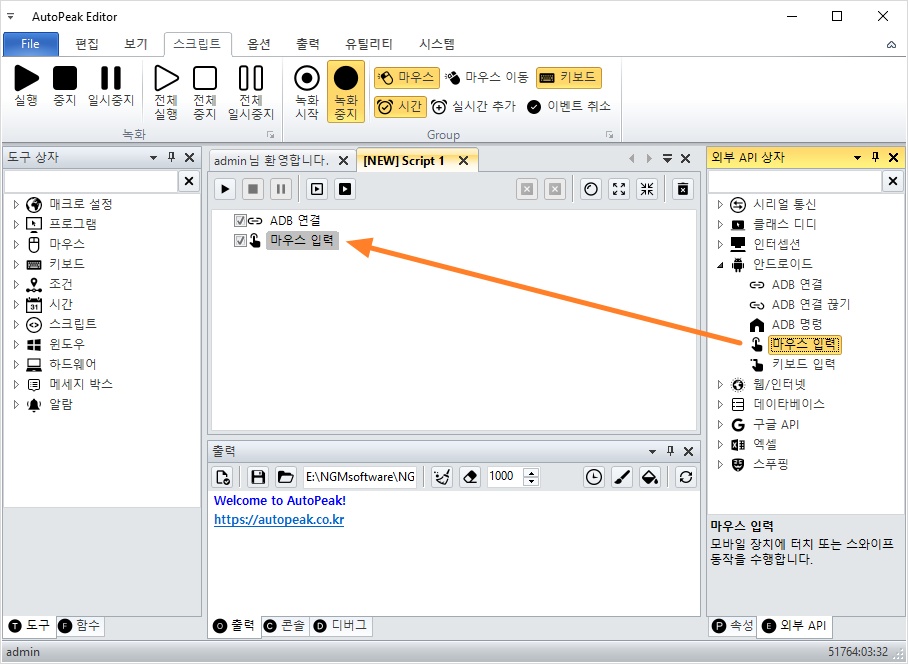908x664 pixels.
Task: Click the paintbrush icon in 출력 toolbar
Action: coord(622,477)
